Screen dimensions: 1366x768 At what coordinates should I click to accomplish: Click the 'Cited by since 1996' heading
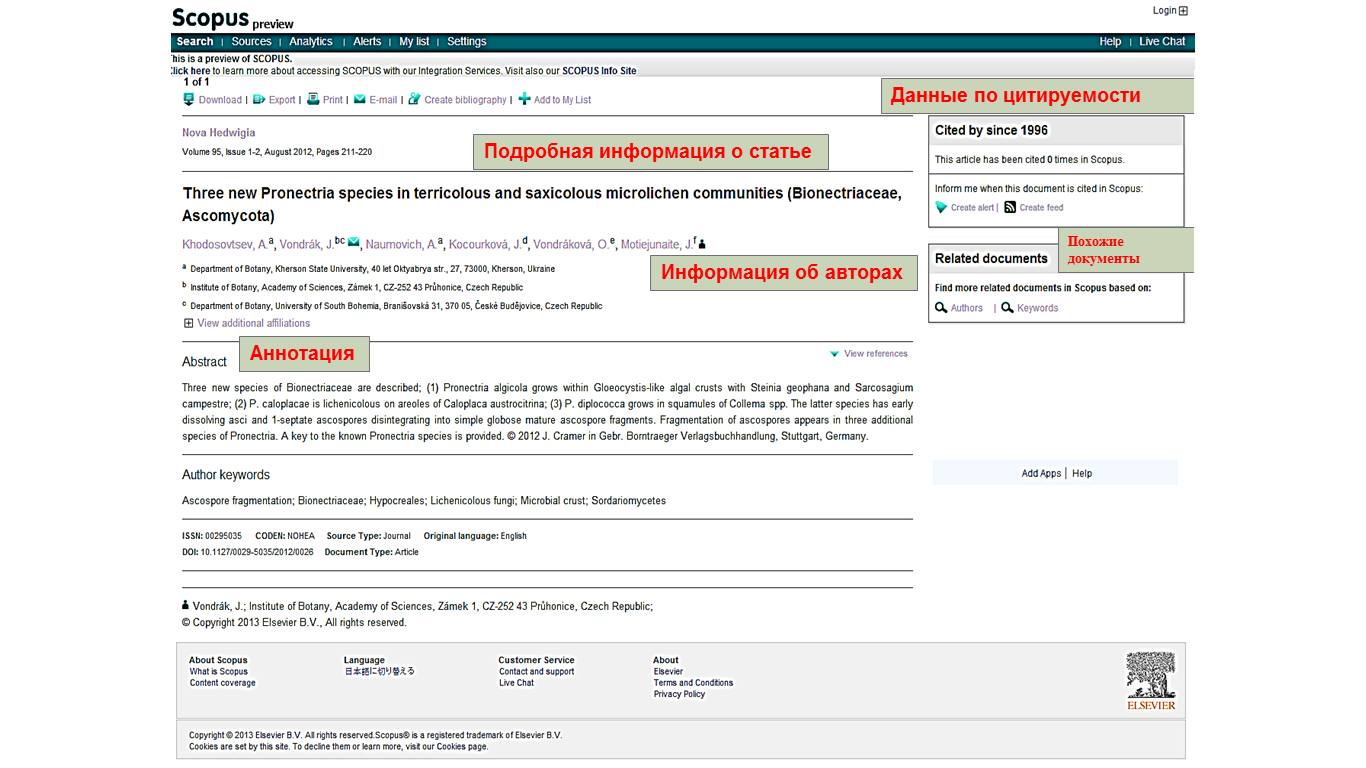point(991,130)
